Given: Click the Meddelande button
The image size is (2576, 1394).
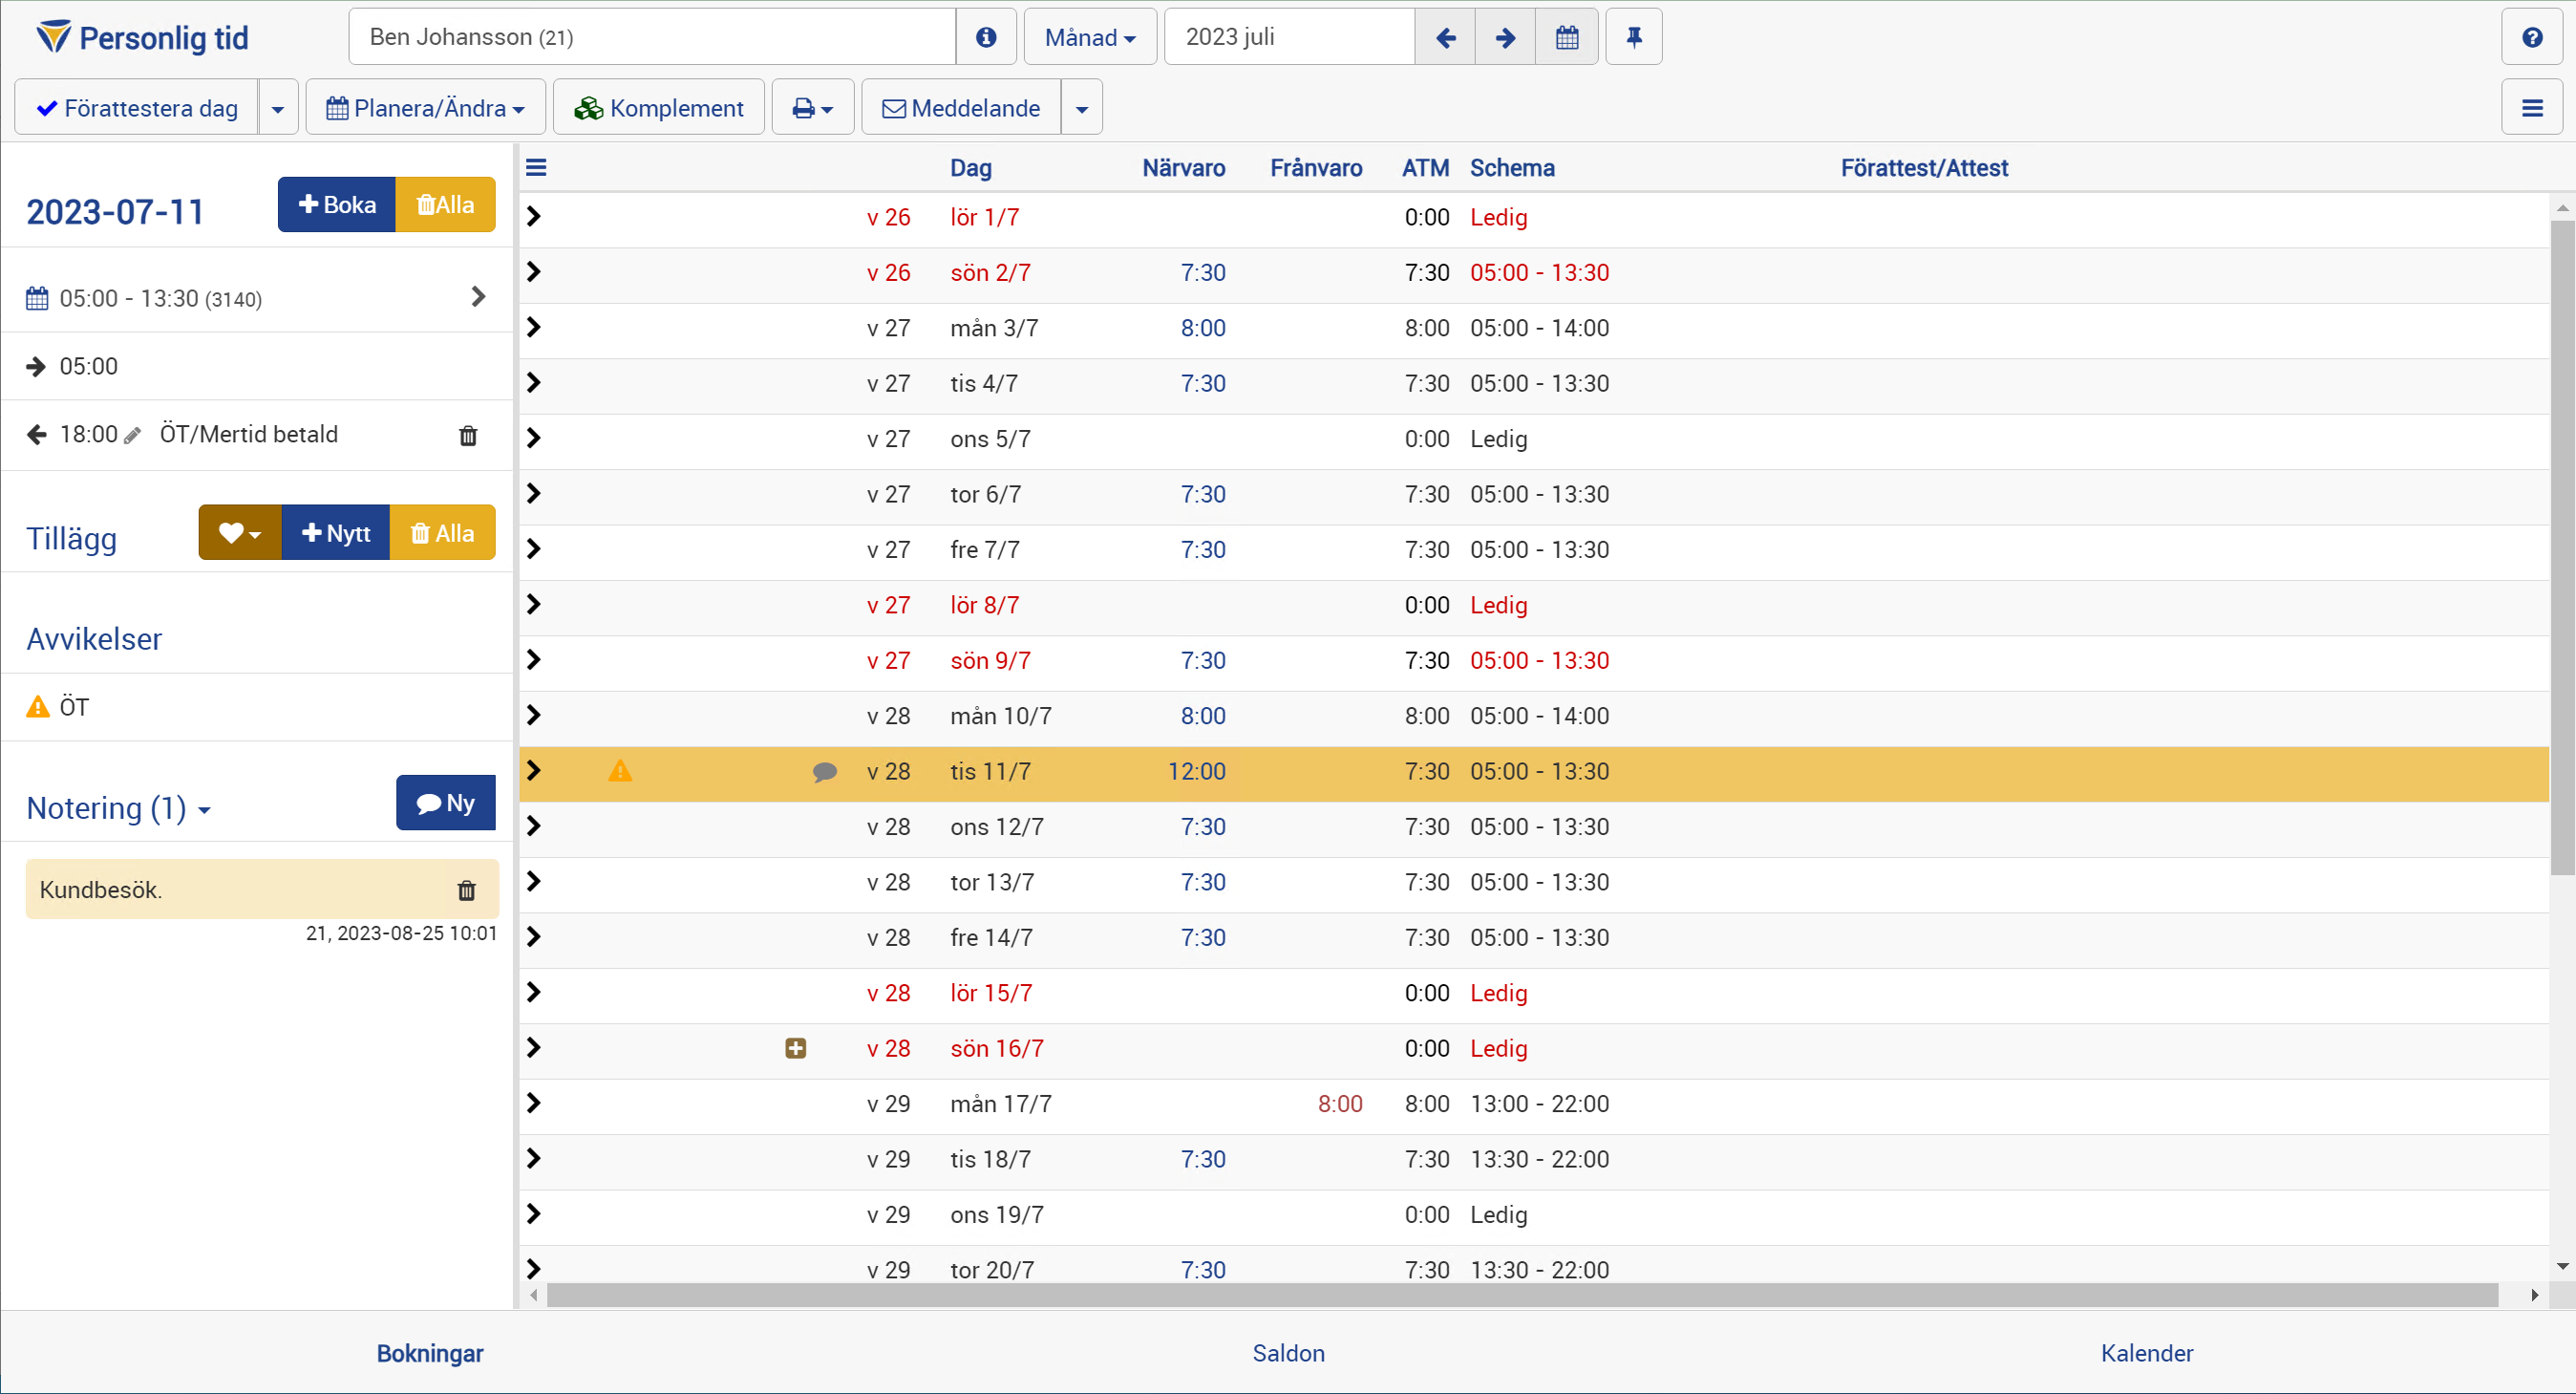Looking at the screenshot, I should pyautogui.click(x=961, y=108).
